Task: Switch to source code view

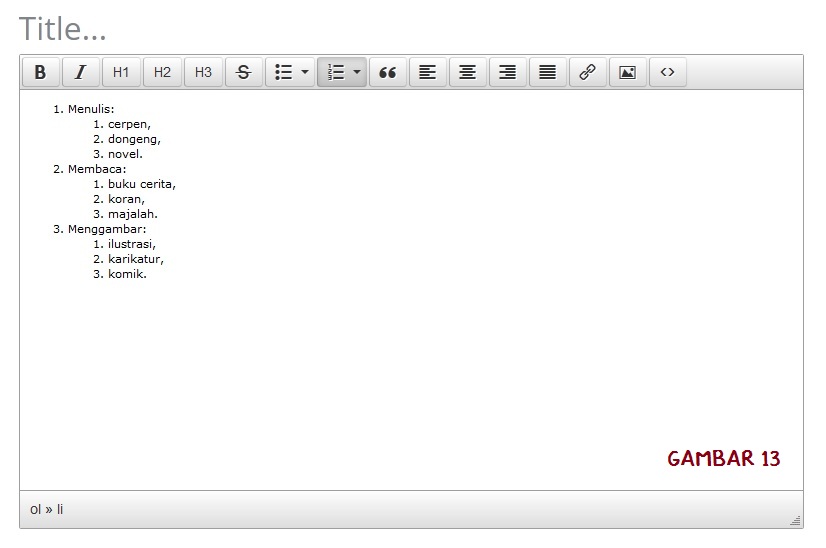Action: coord(668,72)
